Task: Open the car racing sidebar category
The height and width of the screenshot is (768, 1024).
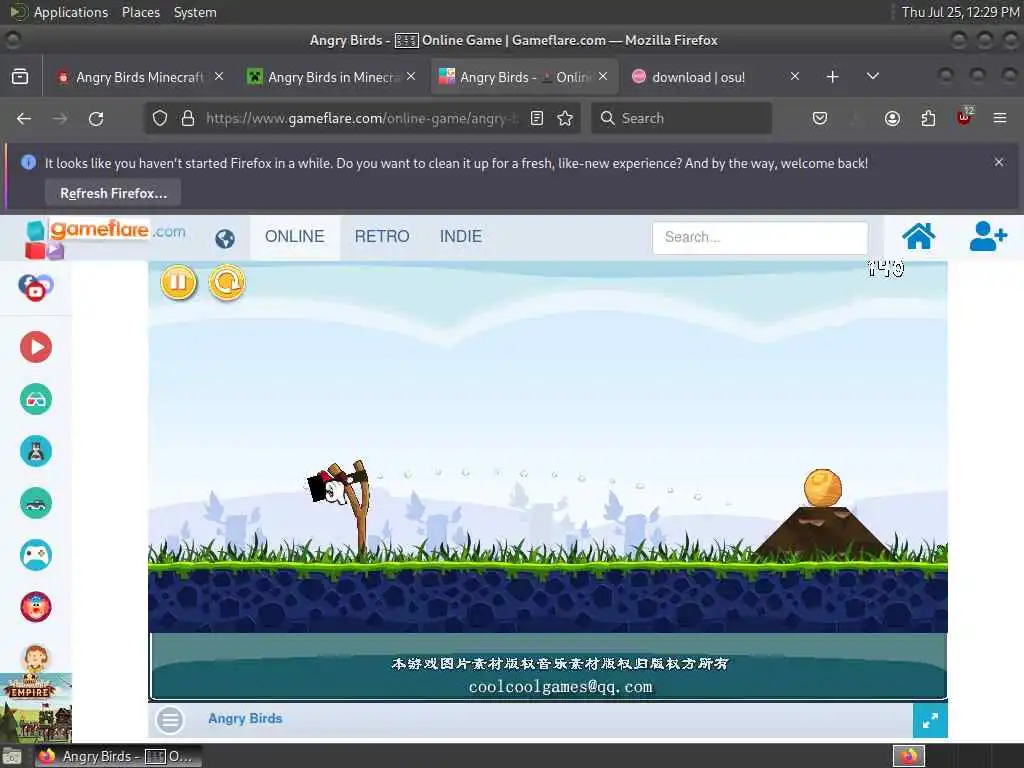Action: click(x=36, y=504)
